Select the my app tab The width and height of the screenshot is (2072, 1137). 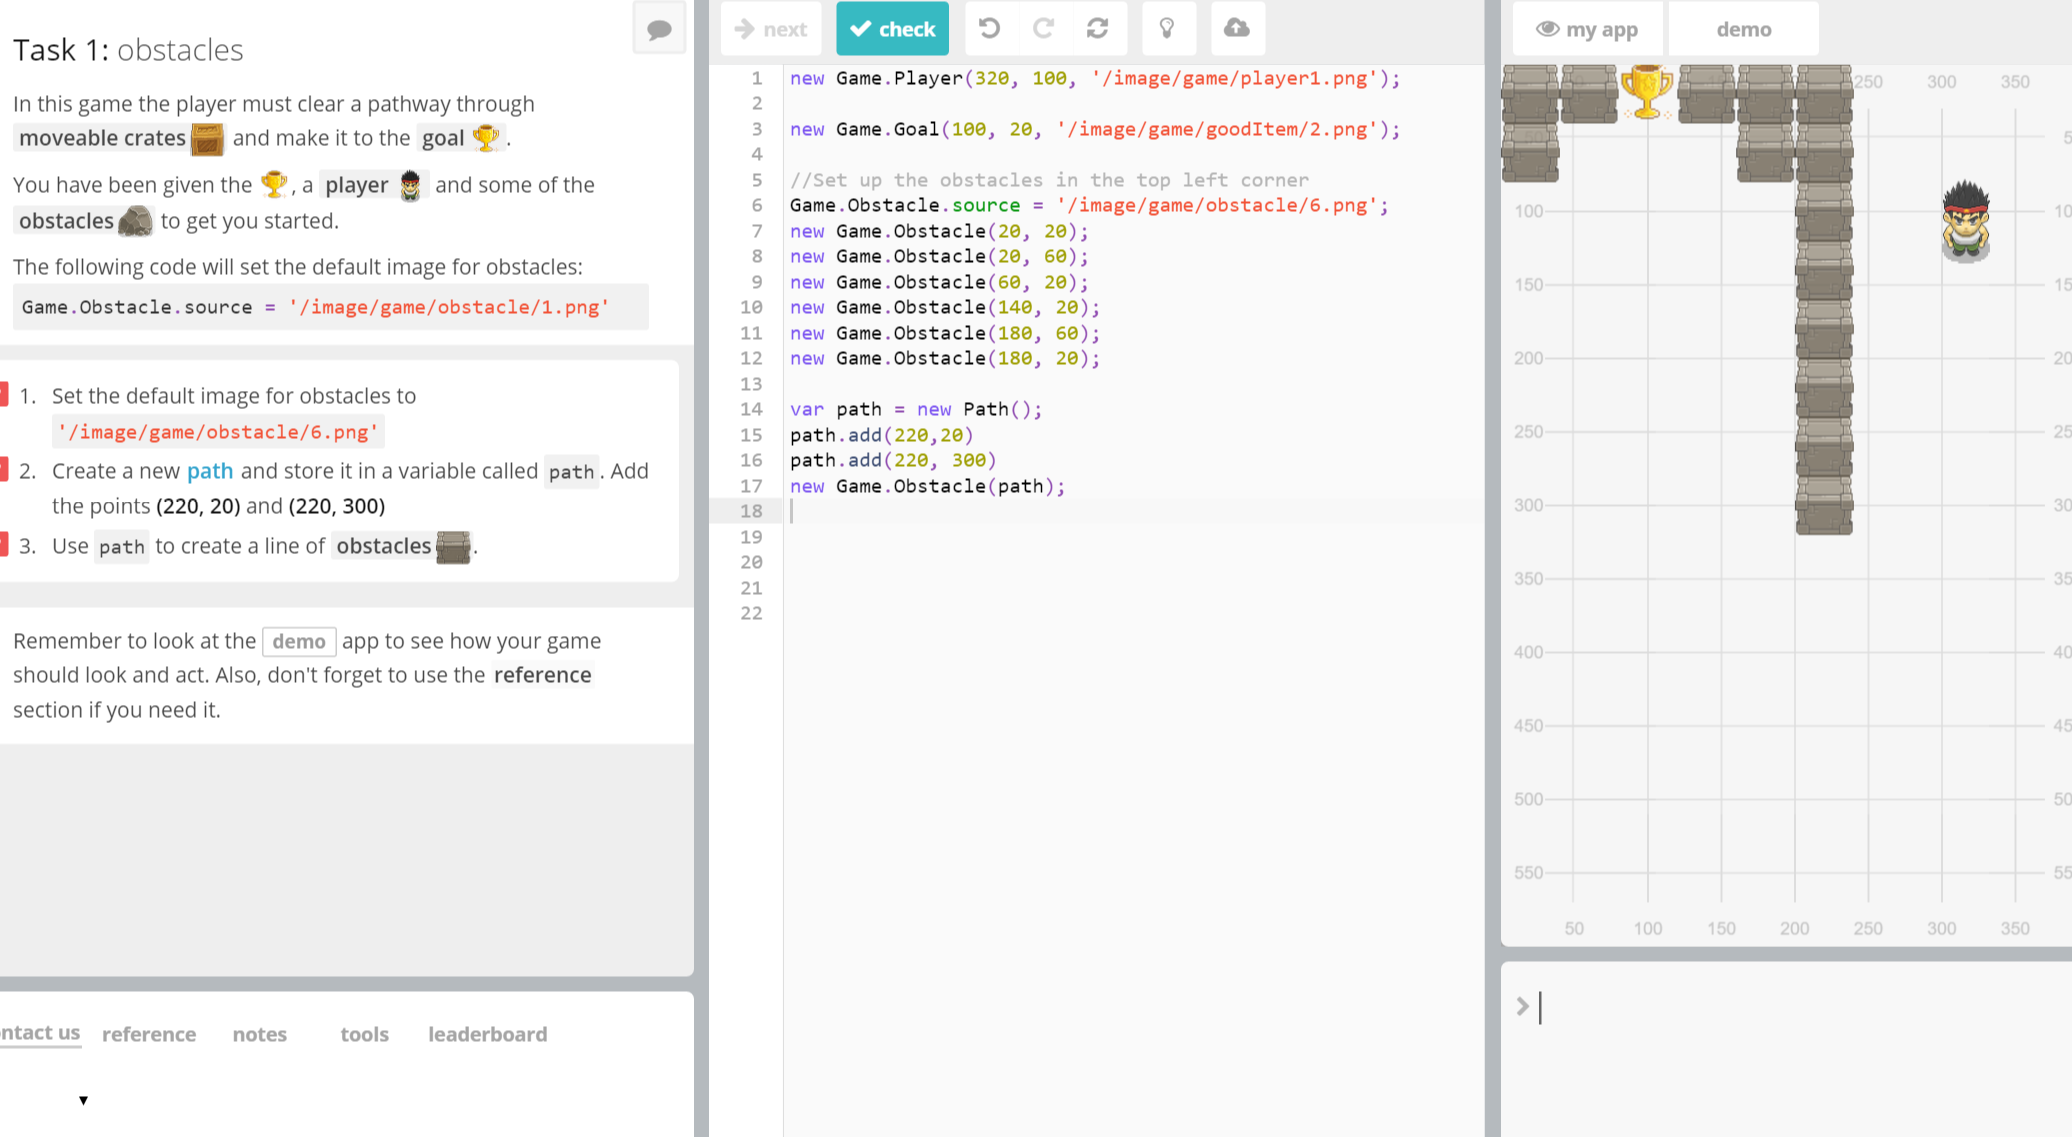1587,29
